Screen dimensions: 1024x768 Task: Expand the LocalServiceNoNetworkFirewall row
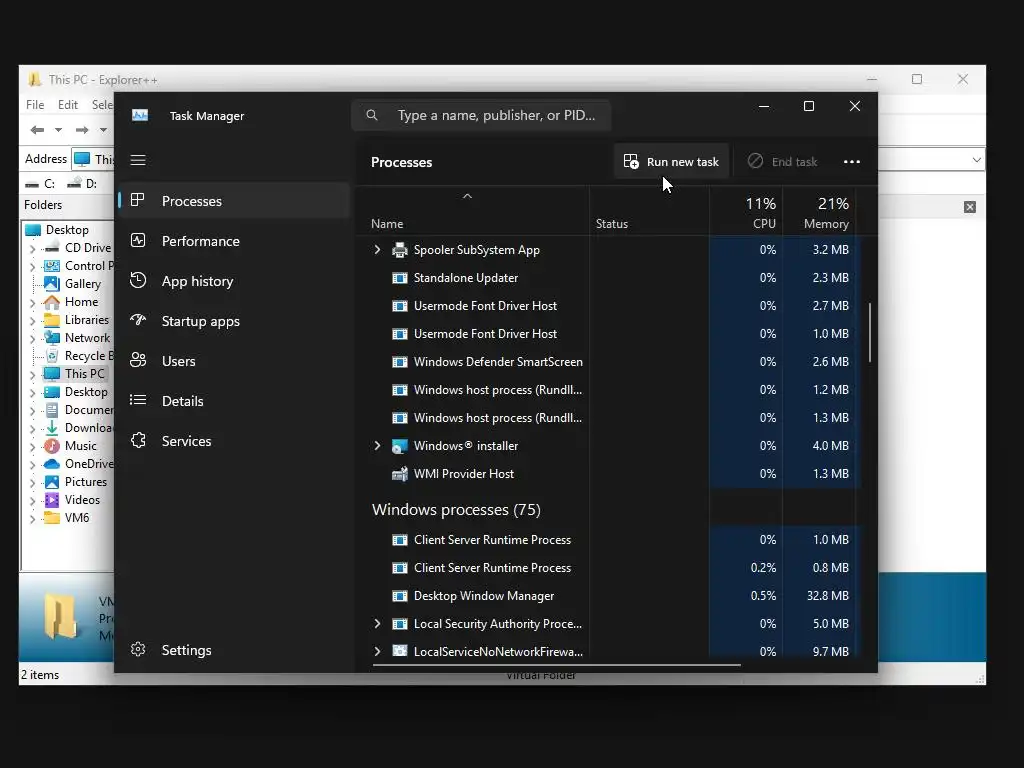377,651
